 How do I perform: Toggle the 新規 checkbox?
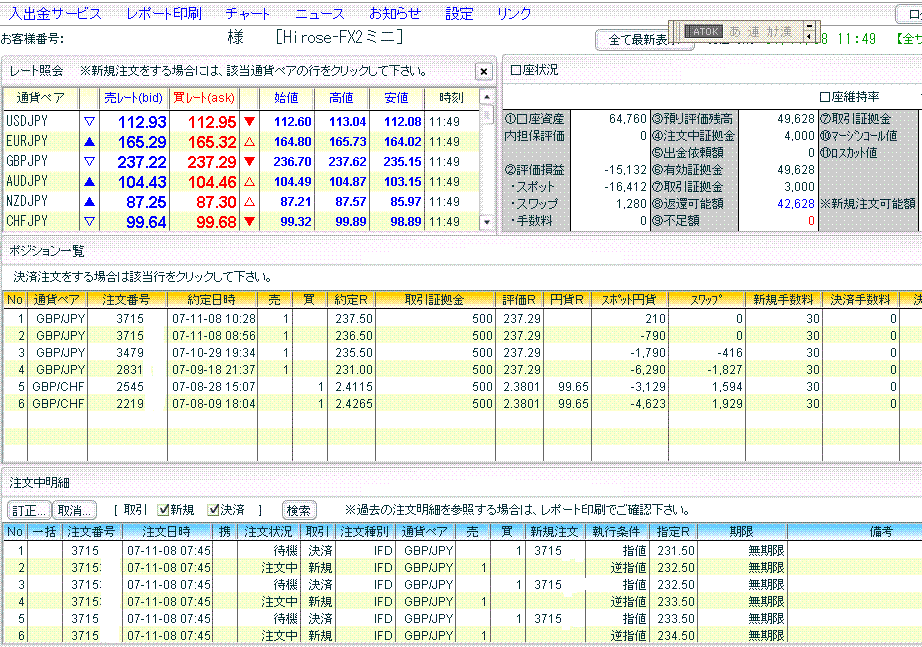pos(163,510)
